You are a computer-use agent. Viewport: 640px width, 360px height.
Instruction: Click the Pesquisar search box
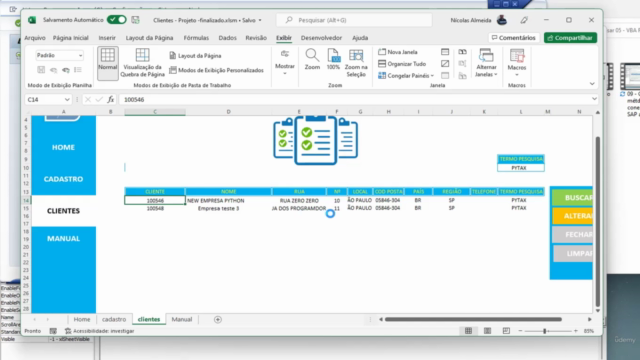pyautogui.click(x=354, y=20)
